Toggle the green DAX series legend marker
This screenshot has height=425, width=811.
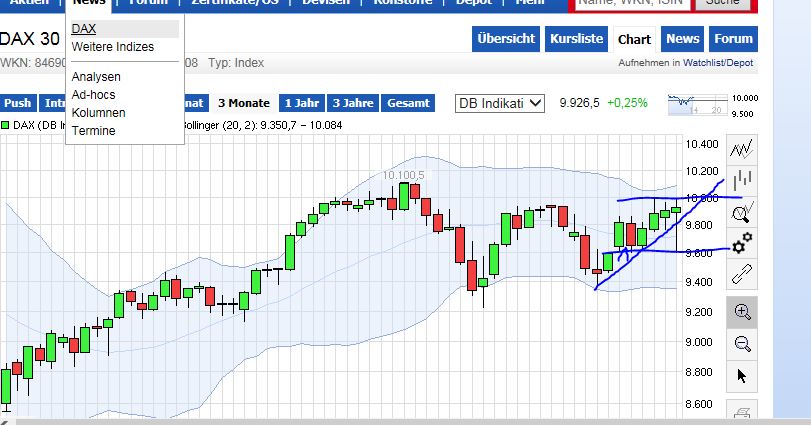click(x=5, y=125)
